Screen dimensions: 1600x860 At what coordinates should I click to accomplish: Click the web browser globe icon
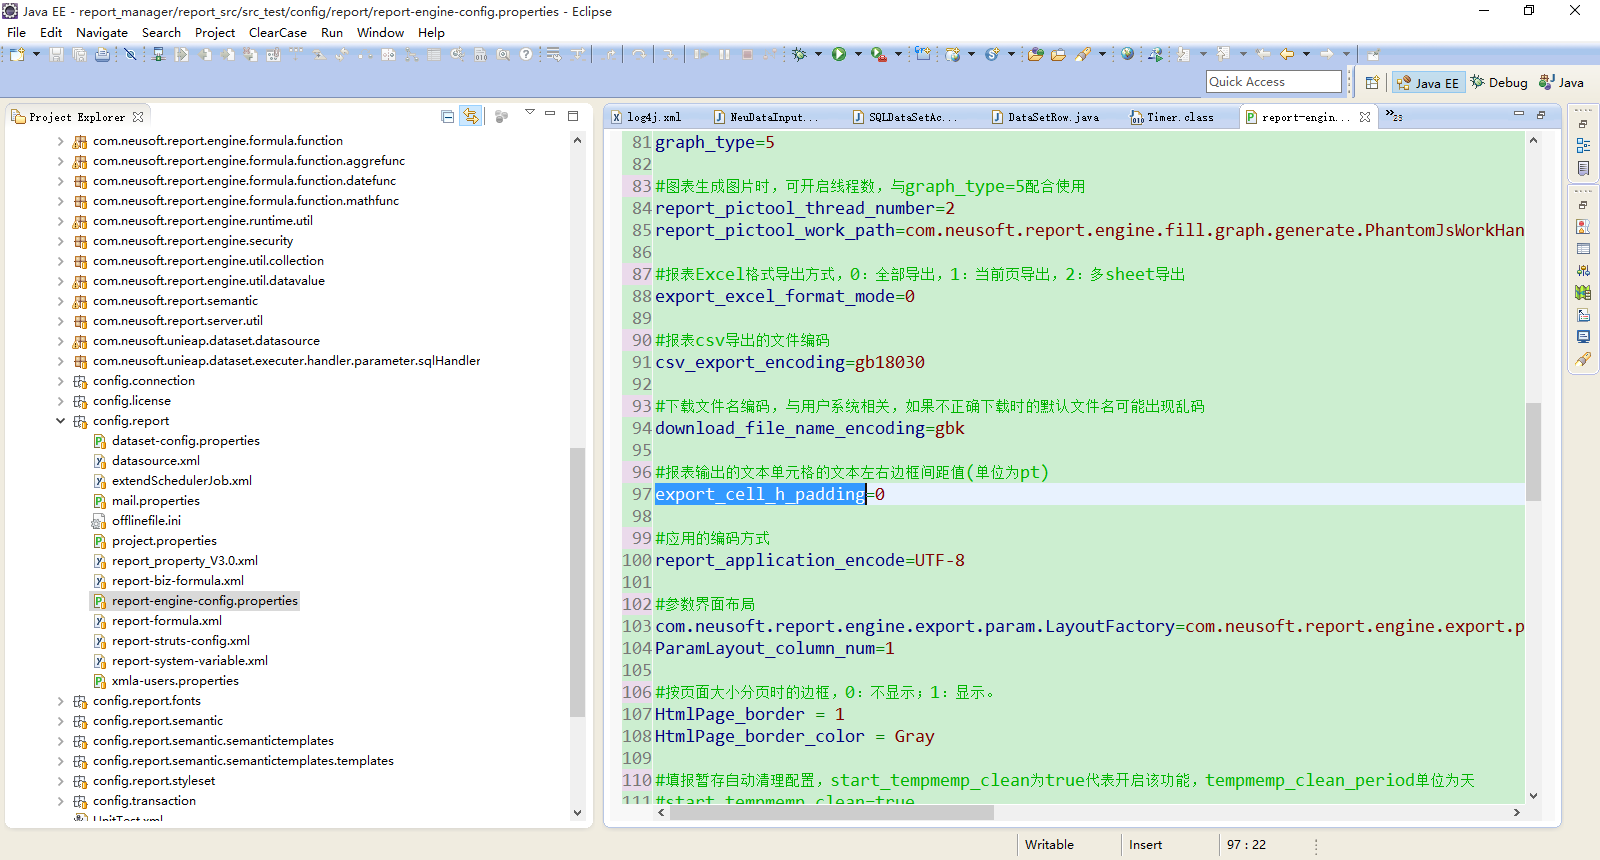pos(1127,54)
